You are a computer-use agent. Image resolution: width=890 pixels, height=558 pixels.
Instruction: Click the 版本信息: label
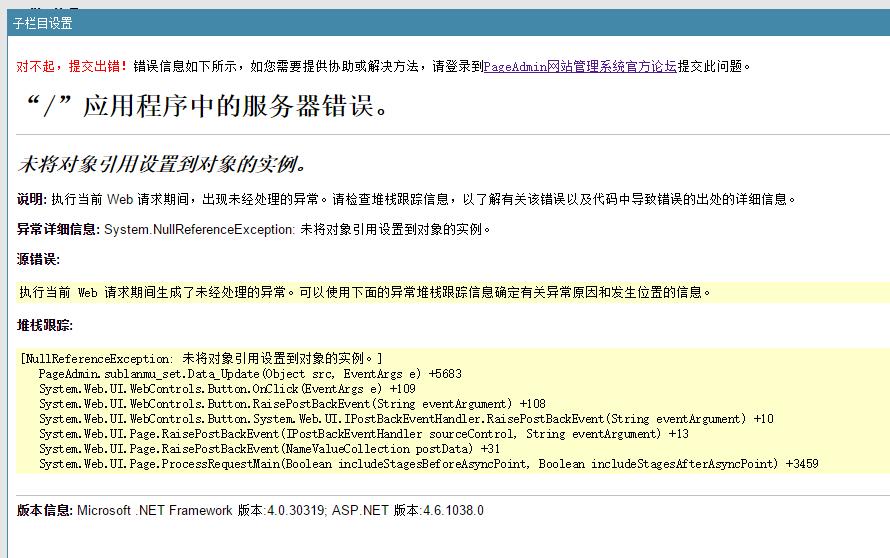45,511
